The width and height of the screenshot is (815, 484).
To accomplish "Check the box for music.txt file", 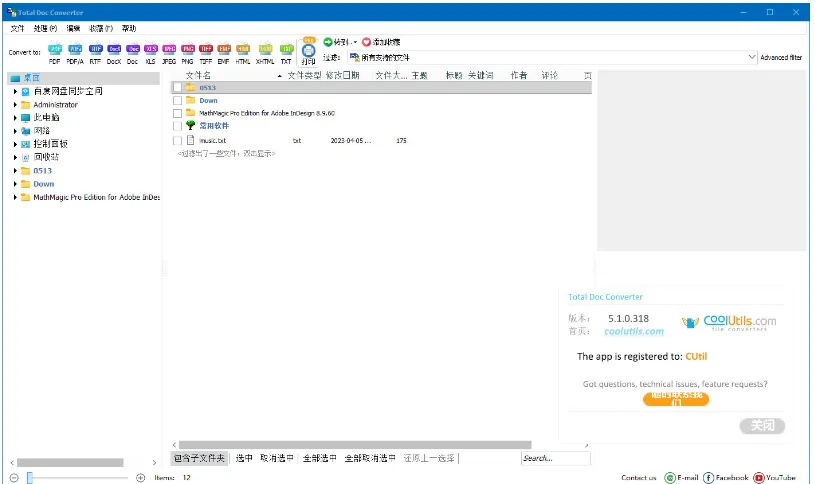I will click(x=177, y=140).
